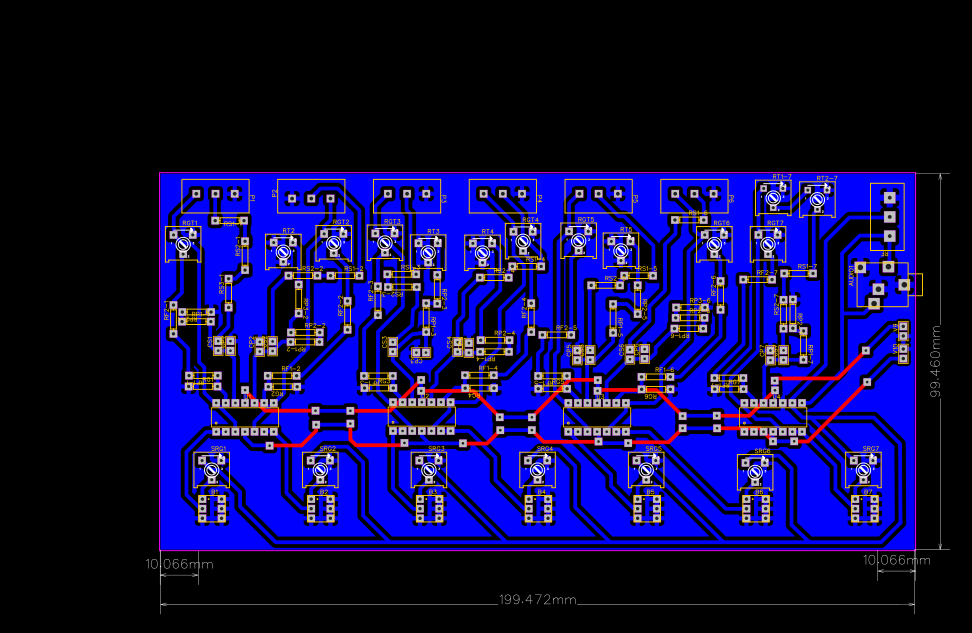
Task: Select connector P1 at top left
Action: tap(213, 195)
